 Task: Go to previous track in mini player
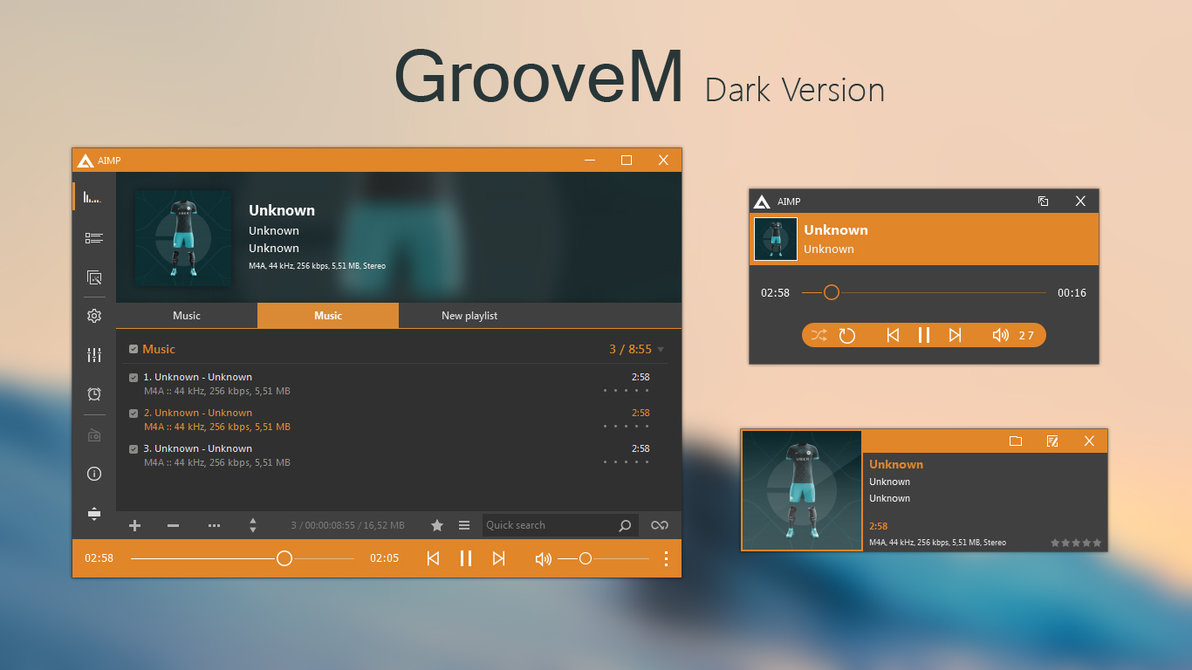(892, 335)
